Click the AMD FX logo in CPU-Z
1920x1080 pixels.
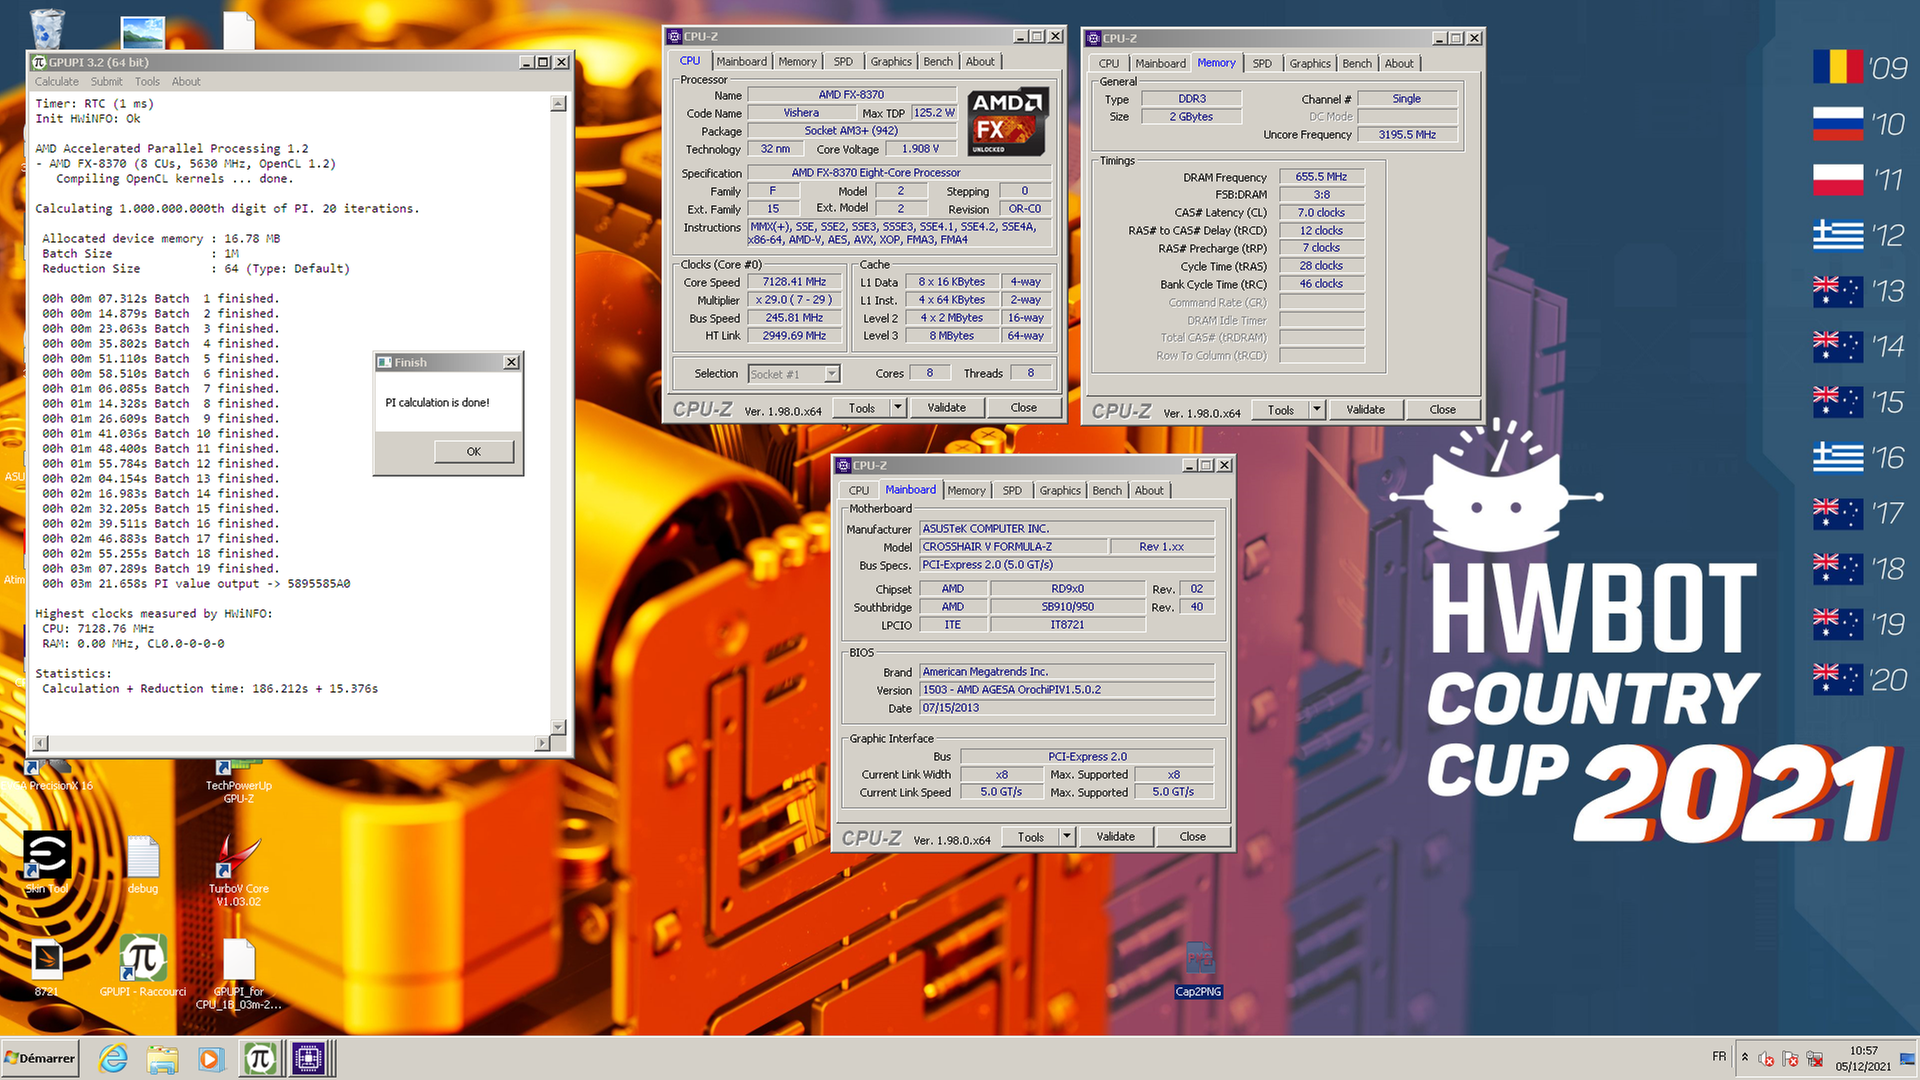click(x=1008, y=122)
